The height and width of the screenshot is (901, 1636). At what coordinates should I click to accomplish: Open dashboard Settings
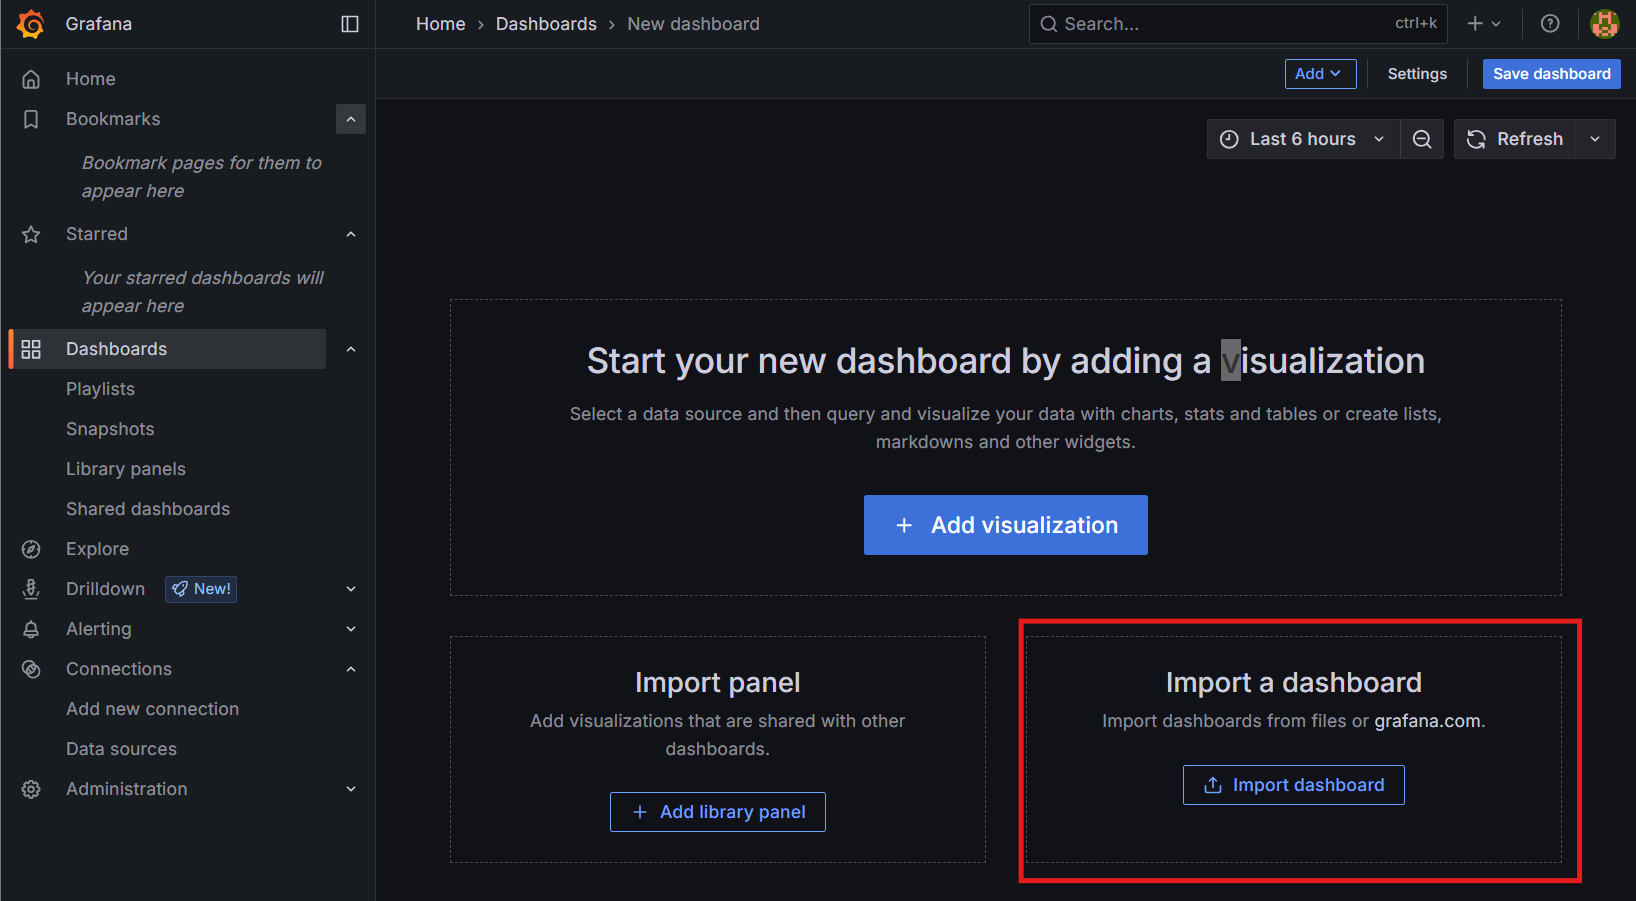[x=1417, y=74]
